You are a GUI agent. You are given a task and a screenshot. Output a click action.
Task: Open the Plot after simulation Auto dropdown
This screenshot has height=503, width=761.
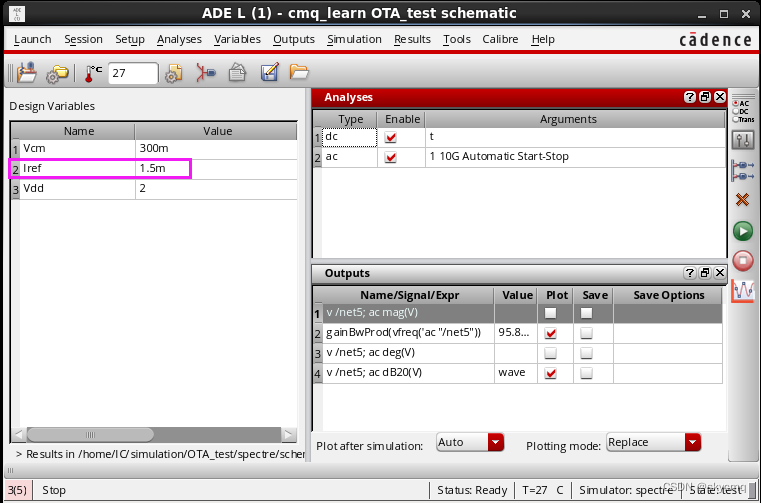tap(470, 442)
